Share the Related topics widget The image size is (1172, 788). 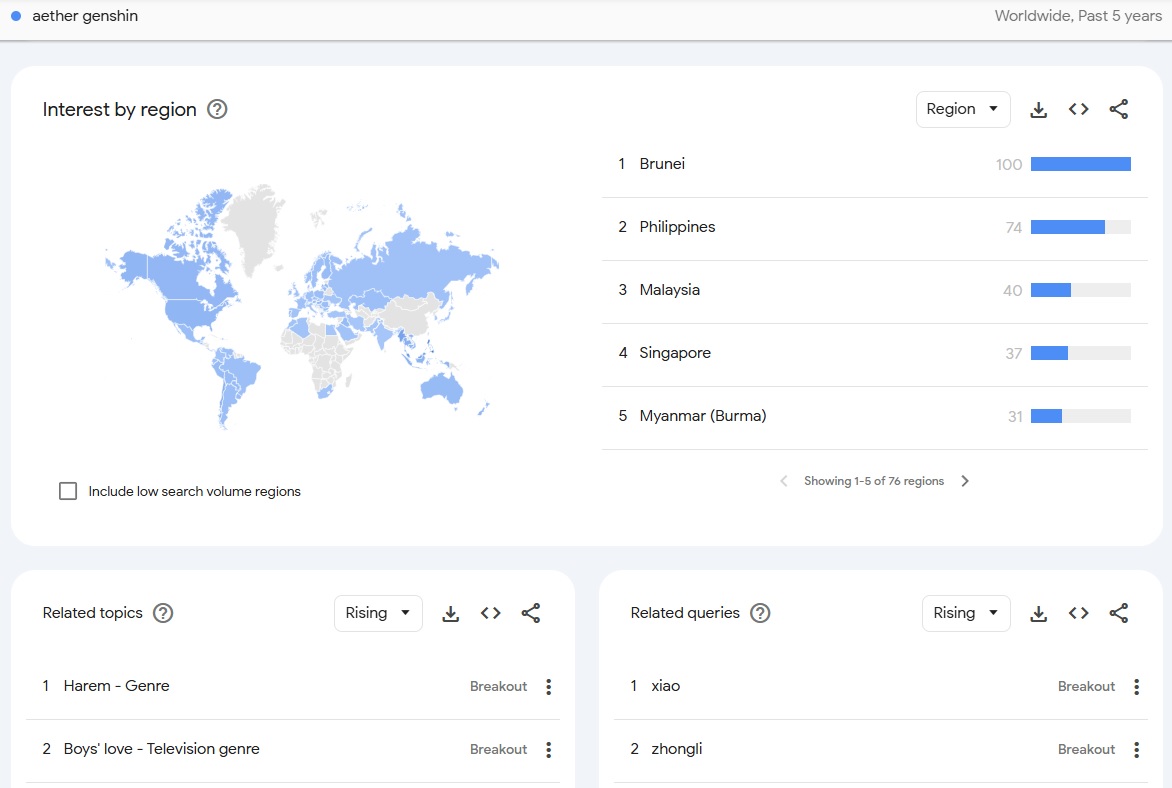click(531, 613)
